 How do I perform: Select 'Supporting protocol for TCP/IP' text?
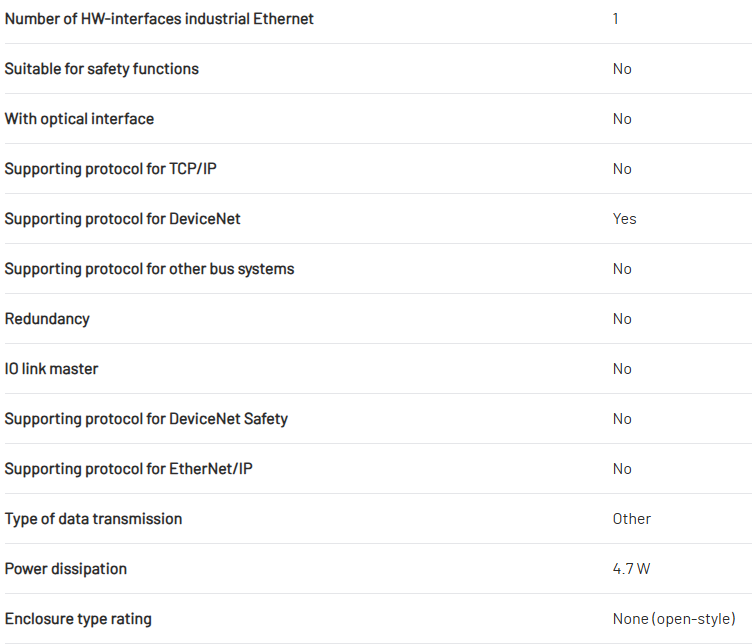tap(111, 169)
